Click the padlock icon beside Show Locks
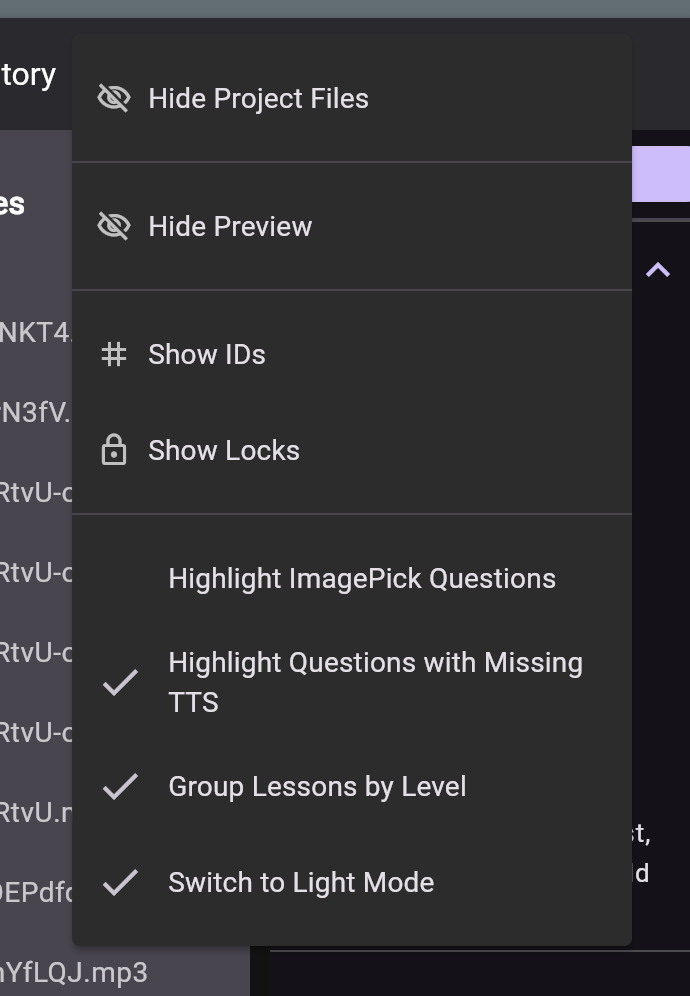The width and height of the screenshot is (690, 996). pyautogui.click(x=114, y=451)
